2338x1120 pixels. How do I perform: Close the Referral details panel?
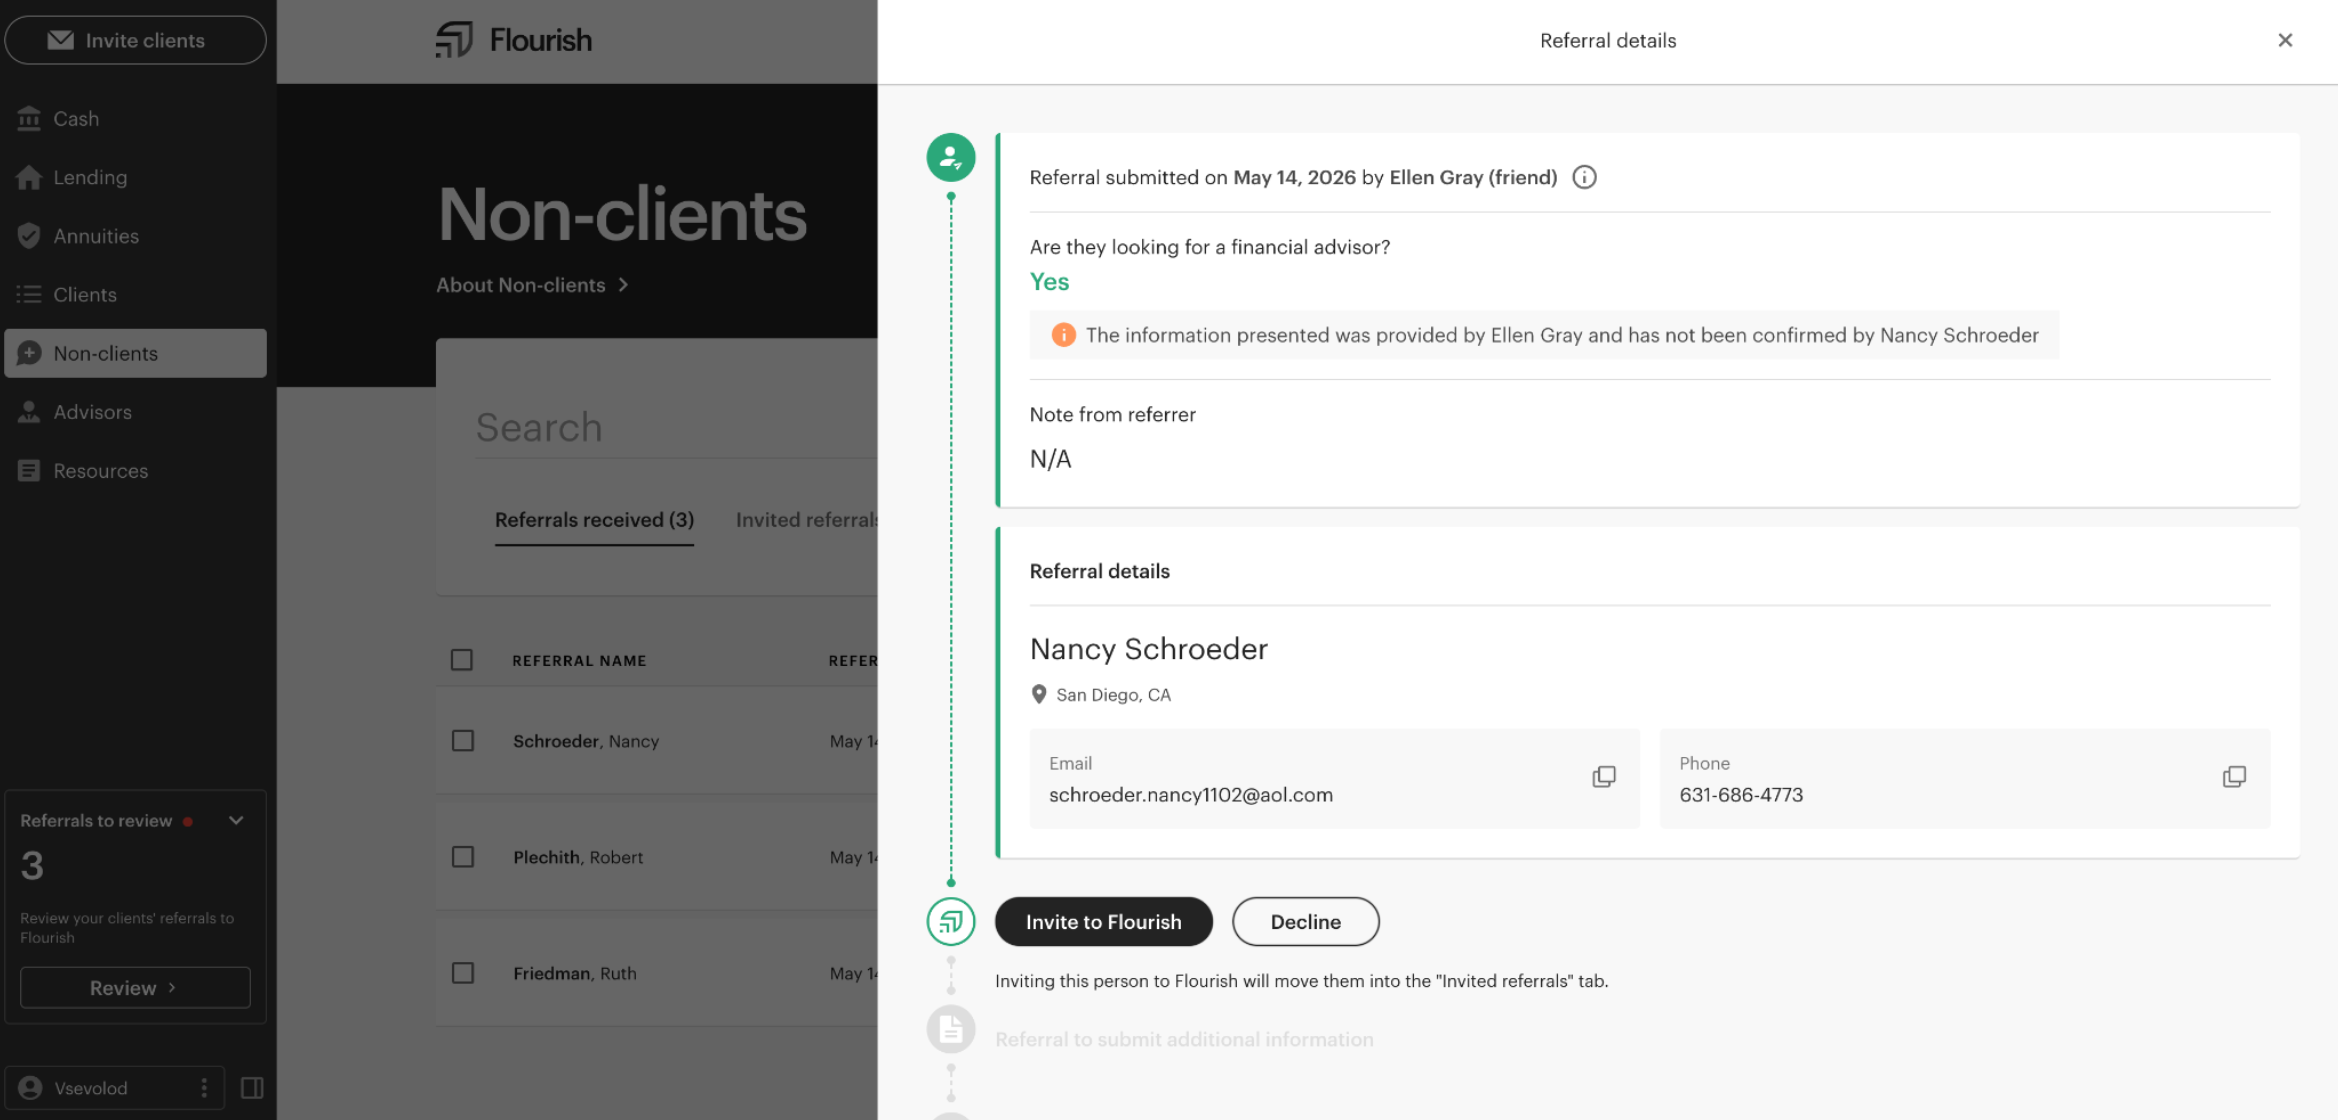coord(2285,40)
